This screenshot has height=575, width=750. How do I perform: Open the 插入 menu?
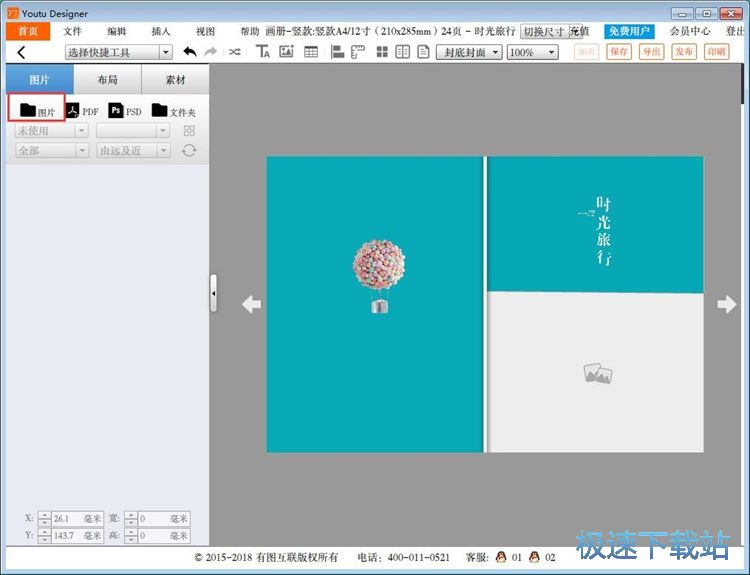tap(161, 31)
